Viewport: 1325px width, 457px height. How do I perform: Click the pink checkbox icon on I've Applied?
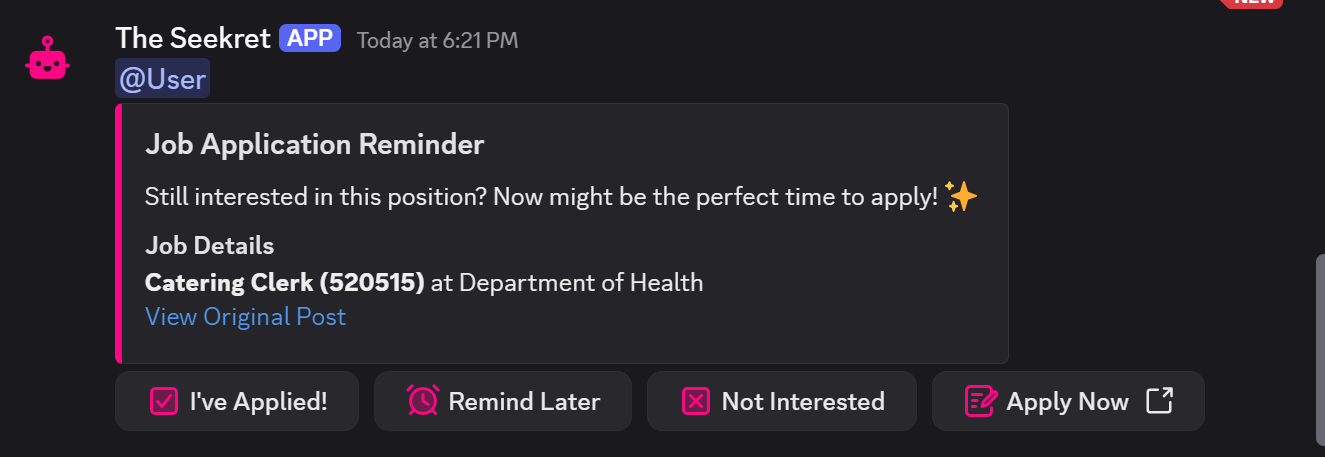[x=163, y=401]
